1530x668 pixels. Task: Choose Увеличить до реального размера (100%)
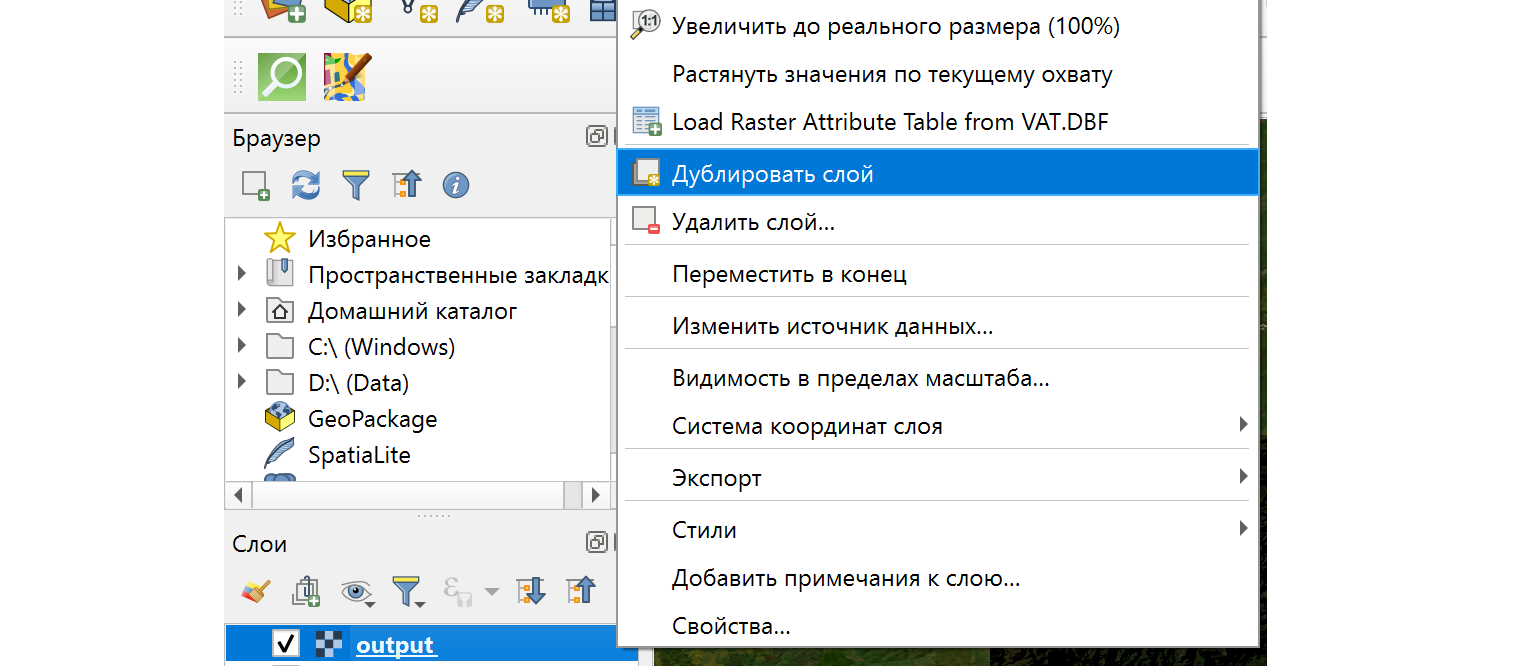click(x=938, y=26)
